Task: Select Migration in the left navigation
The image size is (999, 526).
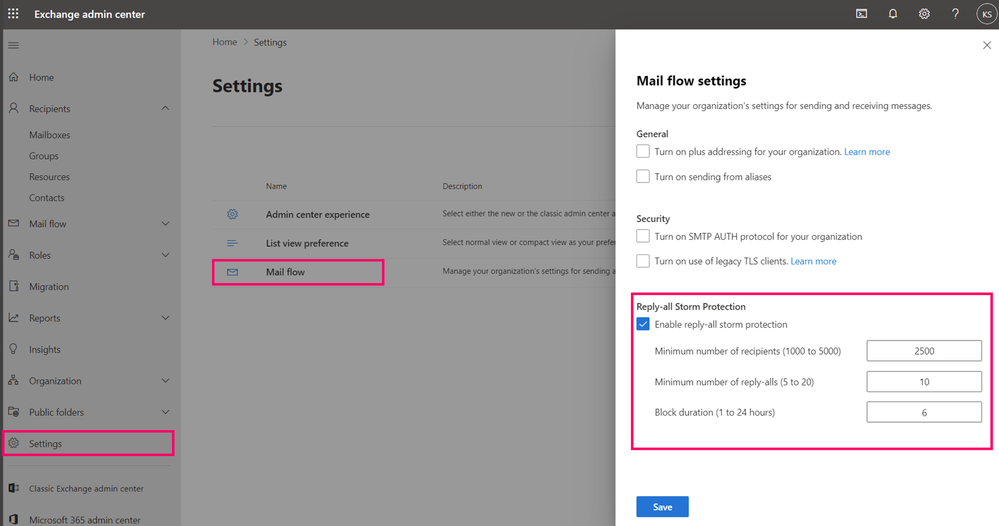Action: [48, 287]
